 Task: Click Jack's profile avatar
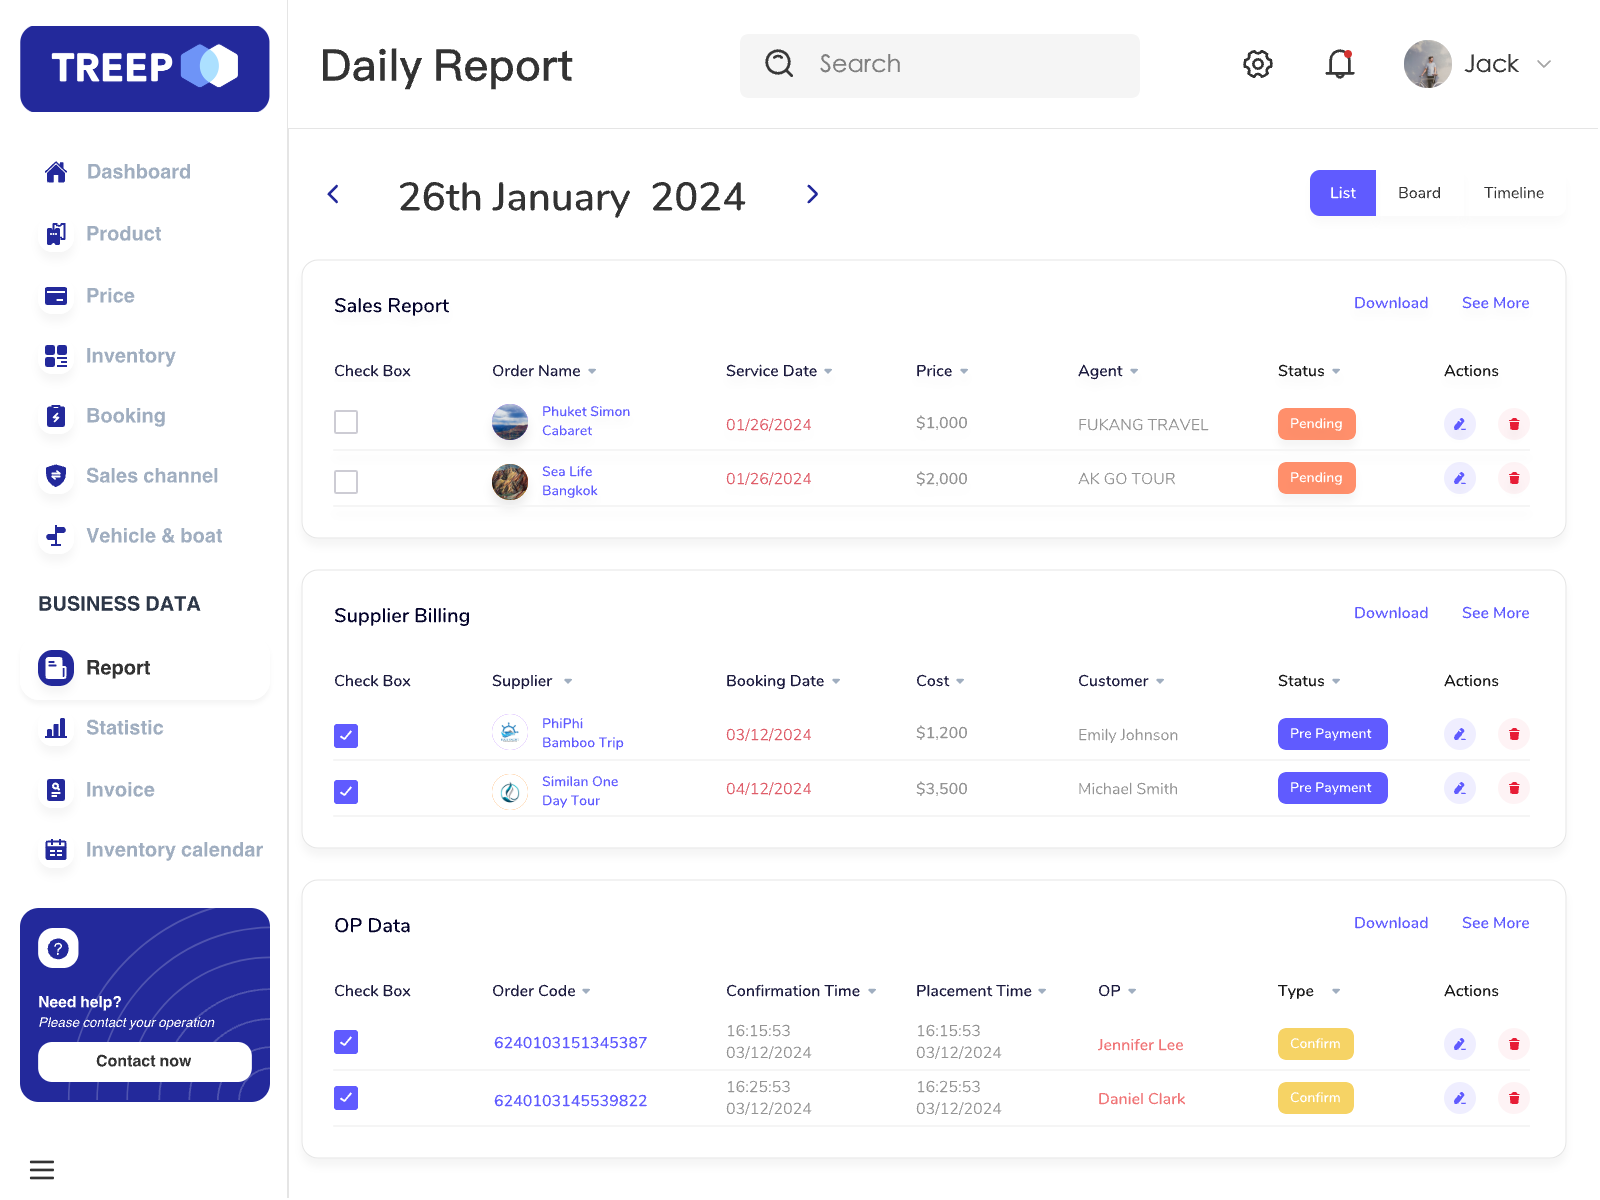pos(1428,64)
